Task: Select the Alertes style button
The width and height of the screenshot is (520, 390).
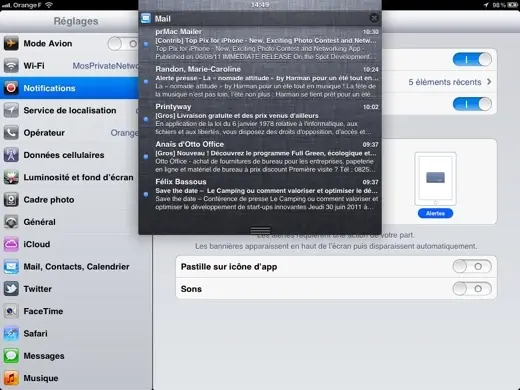Action: [435, 213]
